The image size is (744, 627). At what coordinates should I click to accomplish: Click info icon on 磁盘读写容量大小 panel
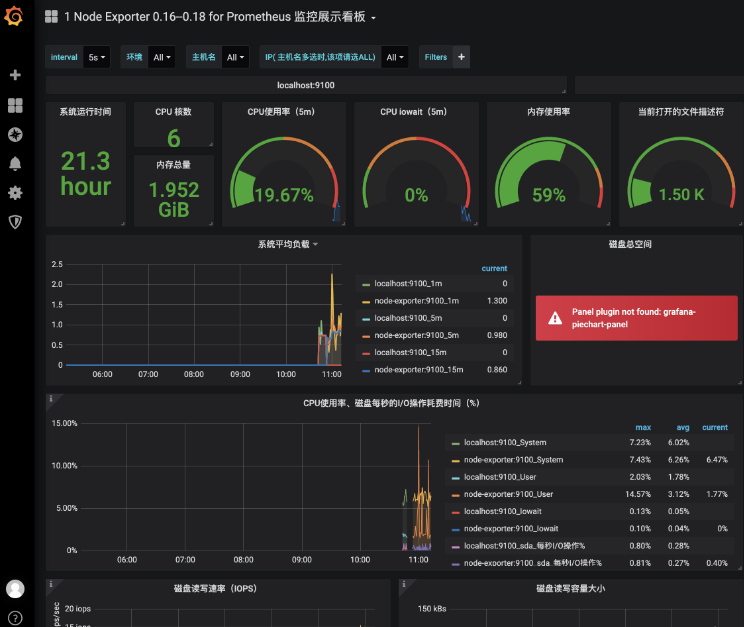click(404, 584)
